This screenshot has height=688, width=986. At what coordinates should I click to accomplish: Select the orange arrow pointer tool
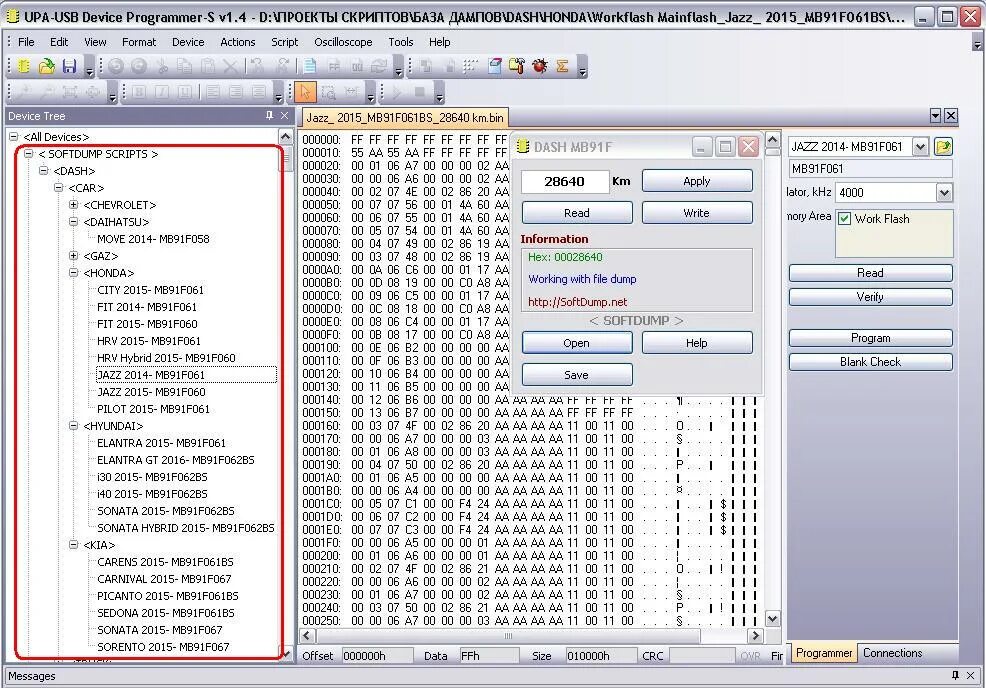(305, 92)
